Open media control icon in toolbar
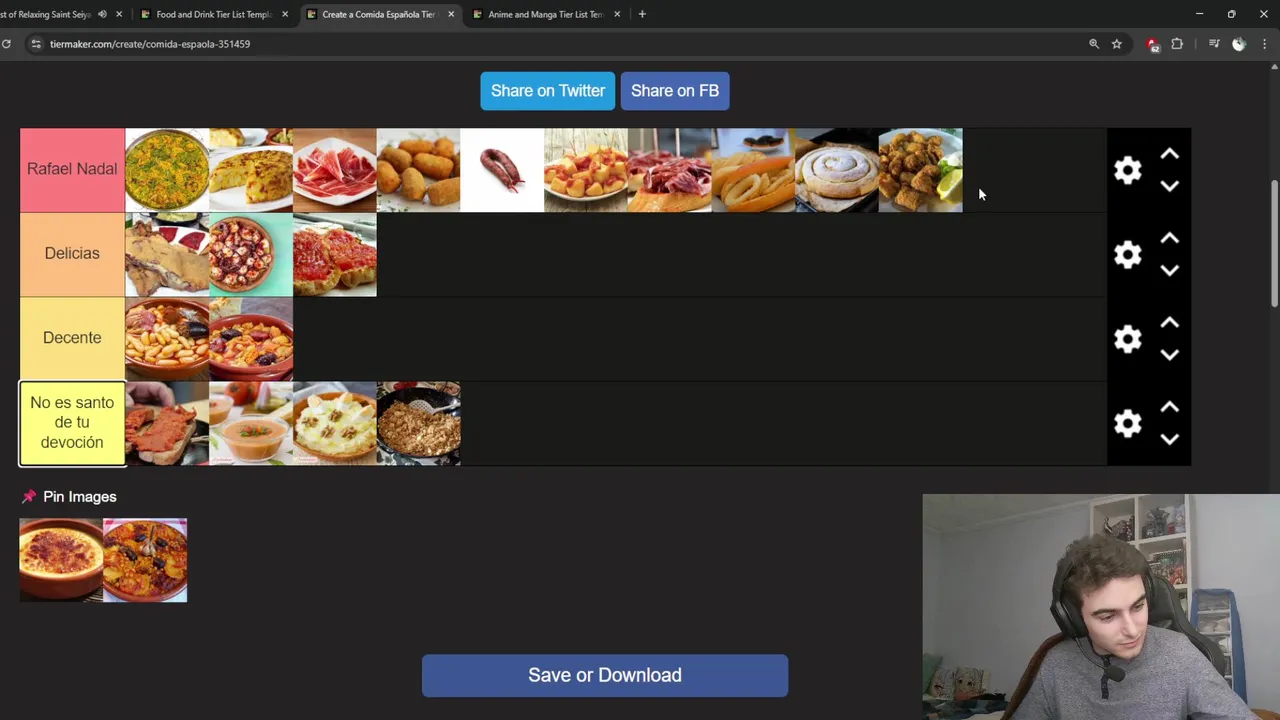 click(x=1214, y=44)
